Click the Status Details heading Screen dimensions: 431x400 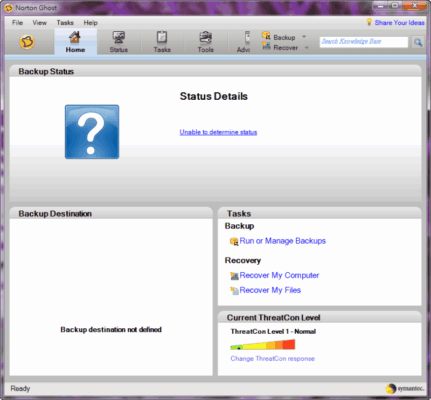(214, 96)
